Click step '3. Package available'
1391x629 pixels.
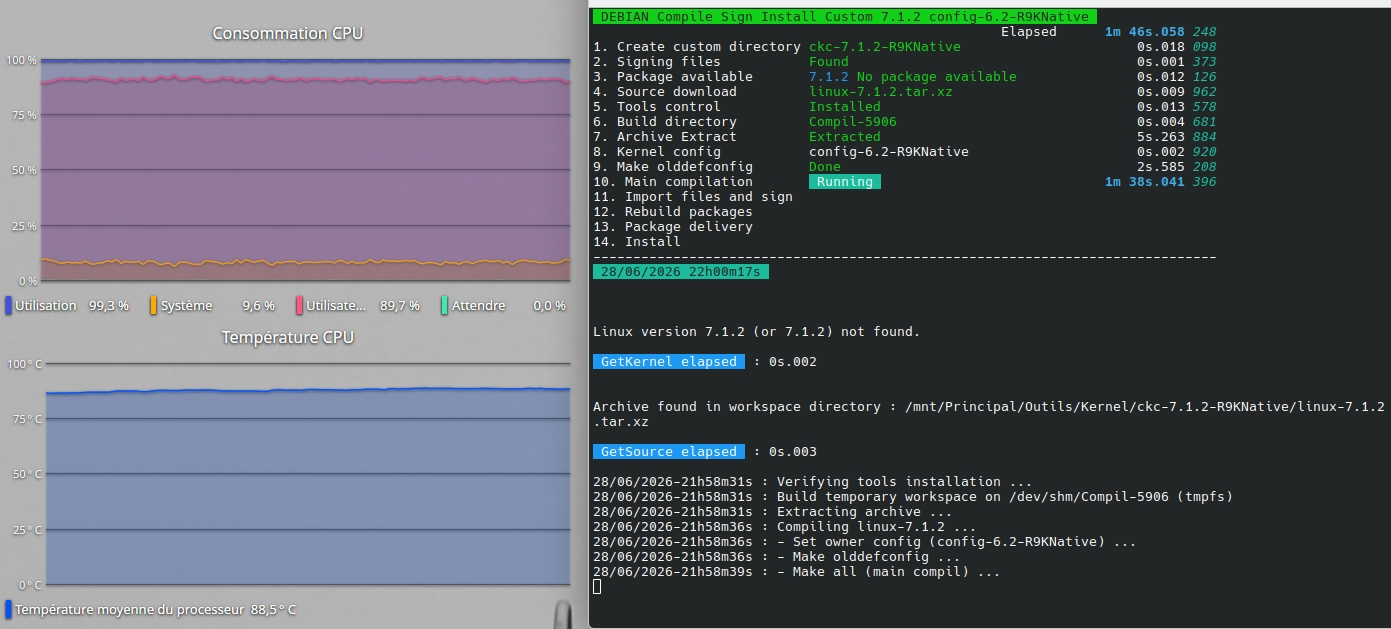coord(673,77)
